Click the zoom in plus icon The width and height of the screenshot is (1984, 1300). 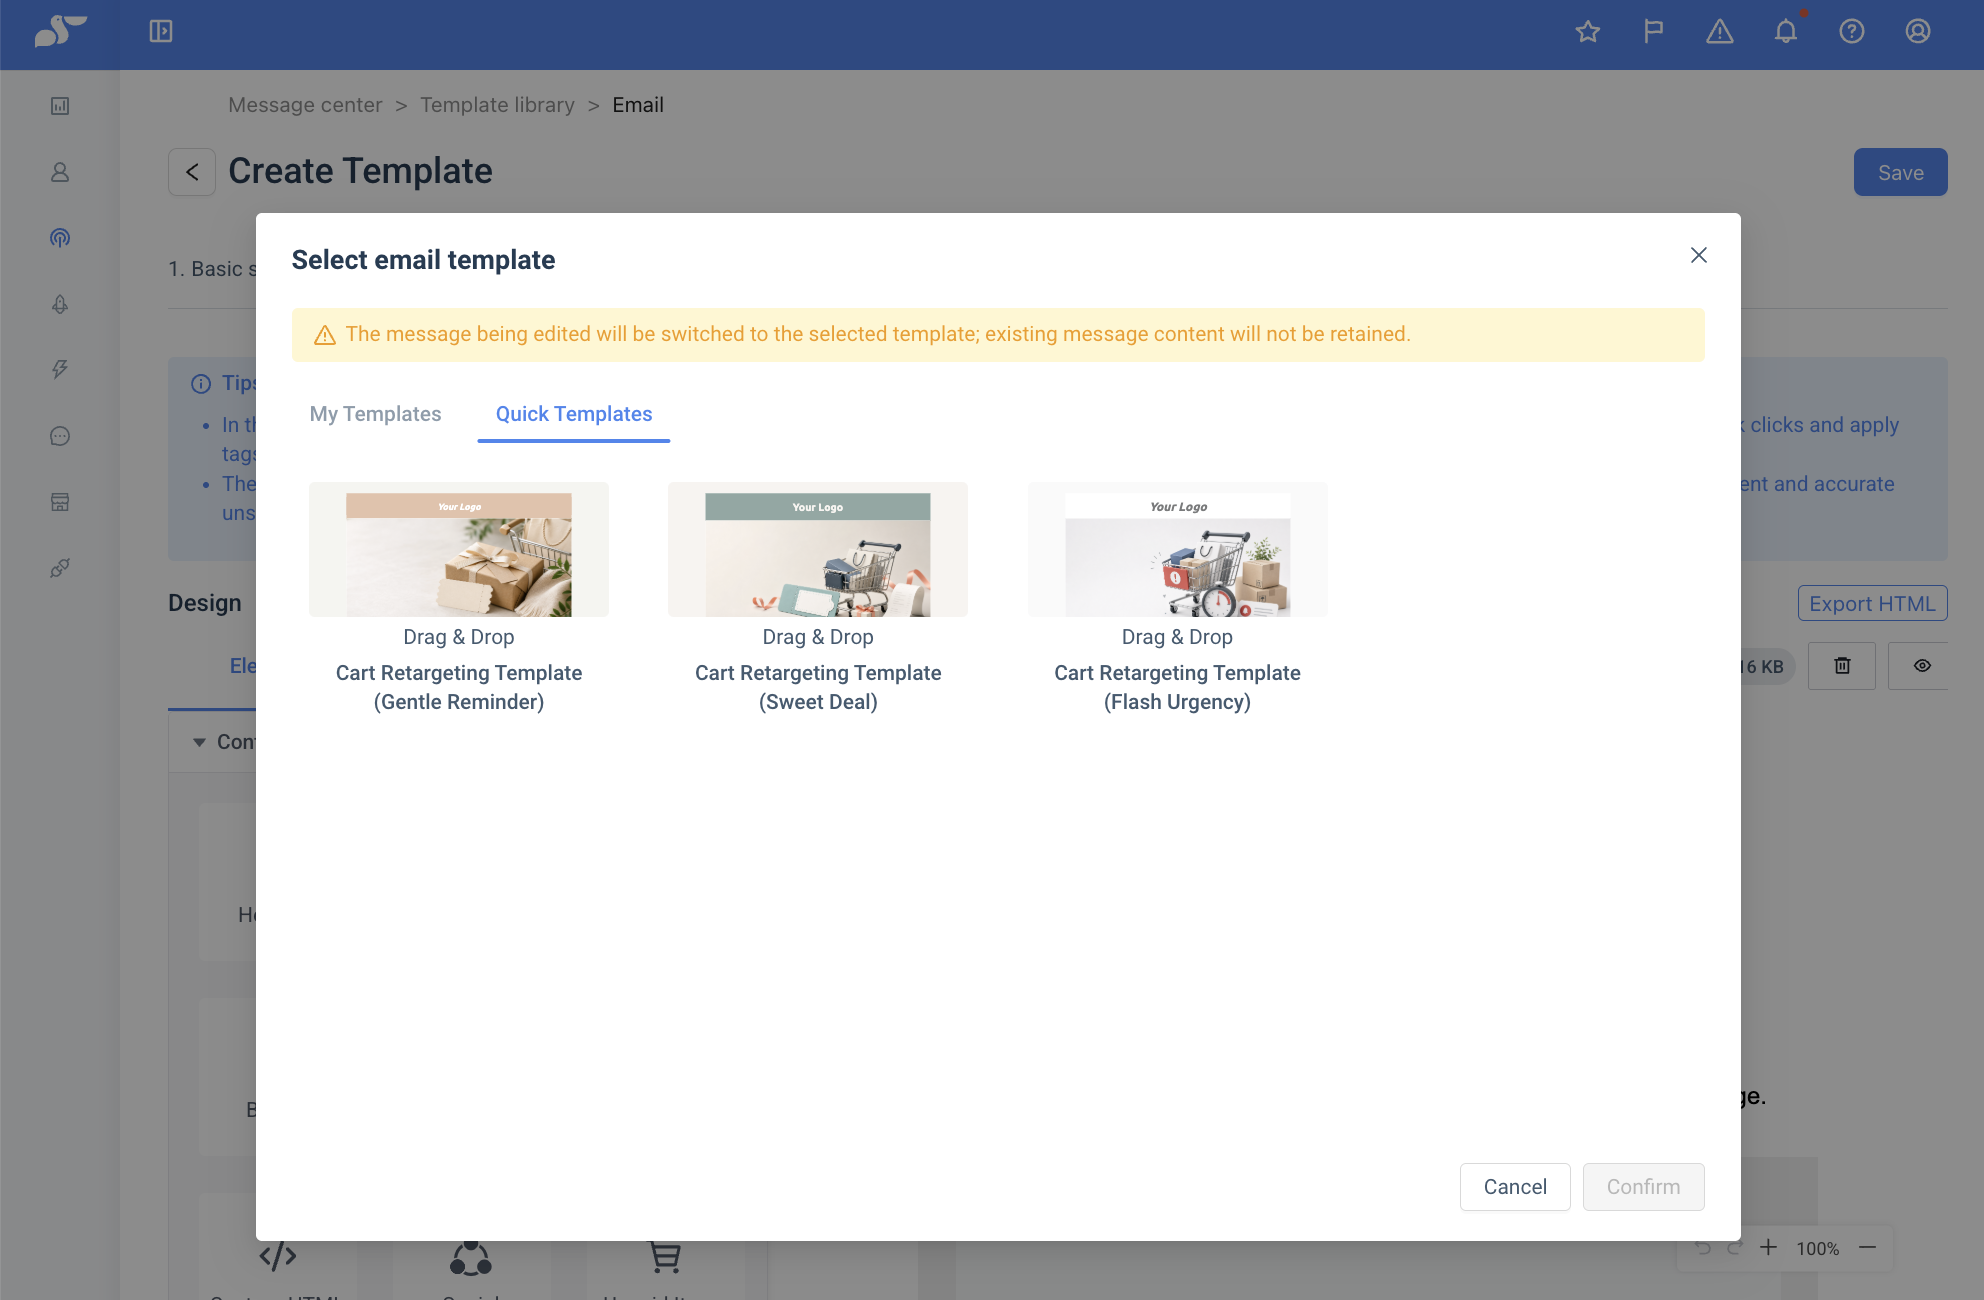[x=1768, y=1247]
